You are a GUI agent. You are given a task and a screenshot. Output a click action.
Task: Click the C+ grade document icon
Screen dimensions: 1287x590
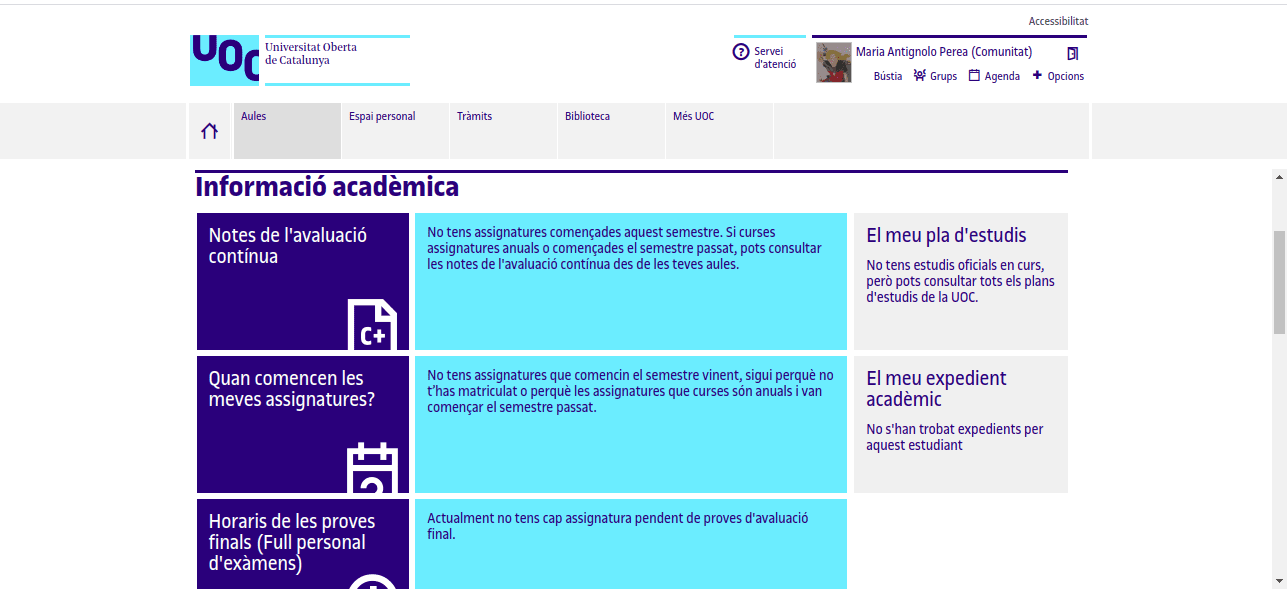(372, 325)
